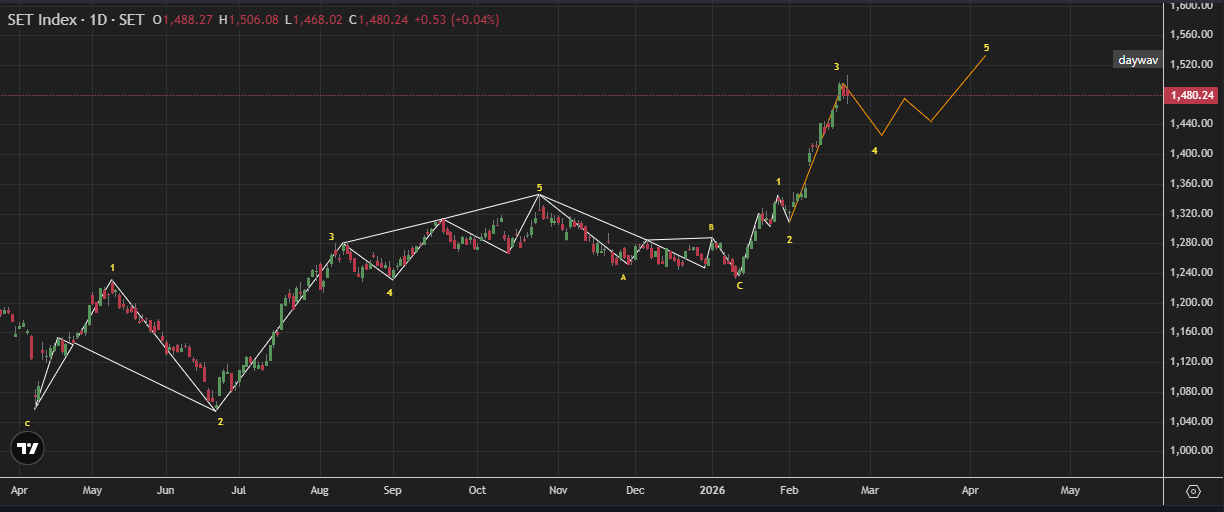Click 1,240.00 on price scale
The image size is (1224, 512).
(x=1191, y=273)
